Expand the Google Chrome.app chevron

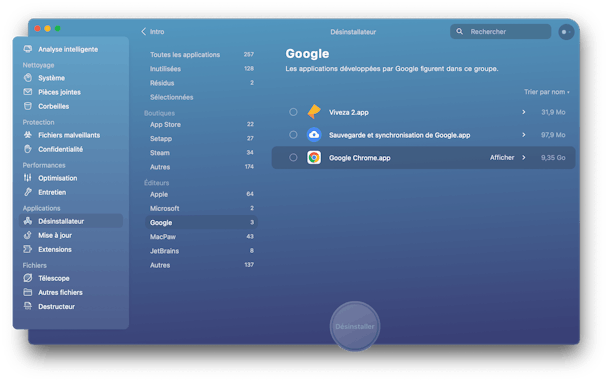[524, 157]
